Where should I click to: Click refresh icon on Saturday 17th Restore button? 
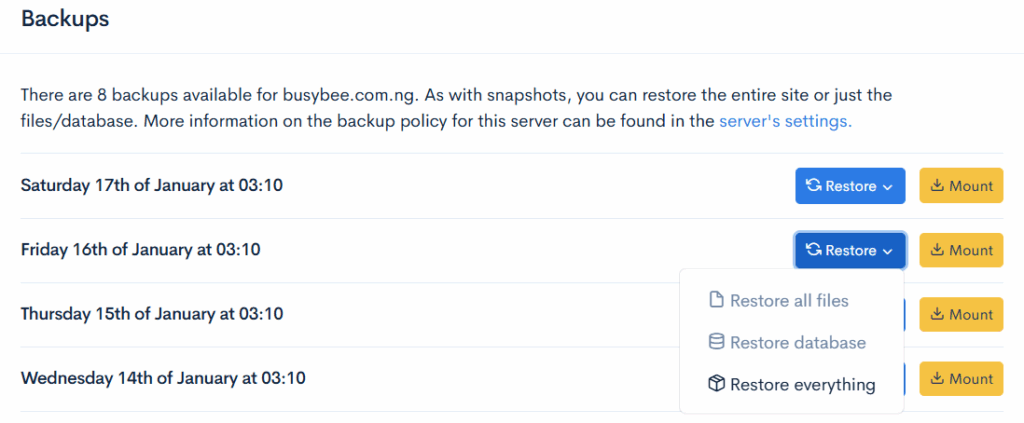tap(814, 186)
